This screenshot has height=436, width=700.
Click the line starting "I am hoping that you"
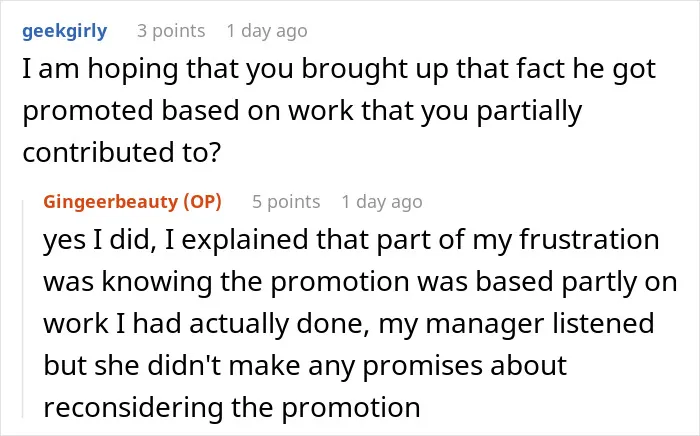339,70
